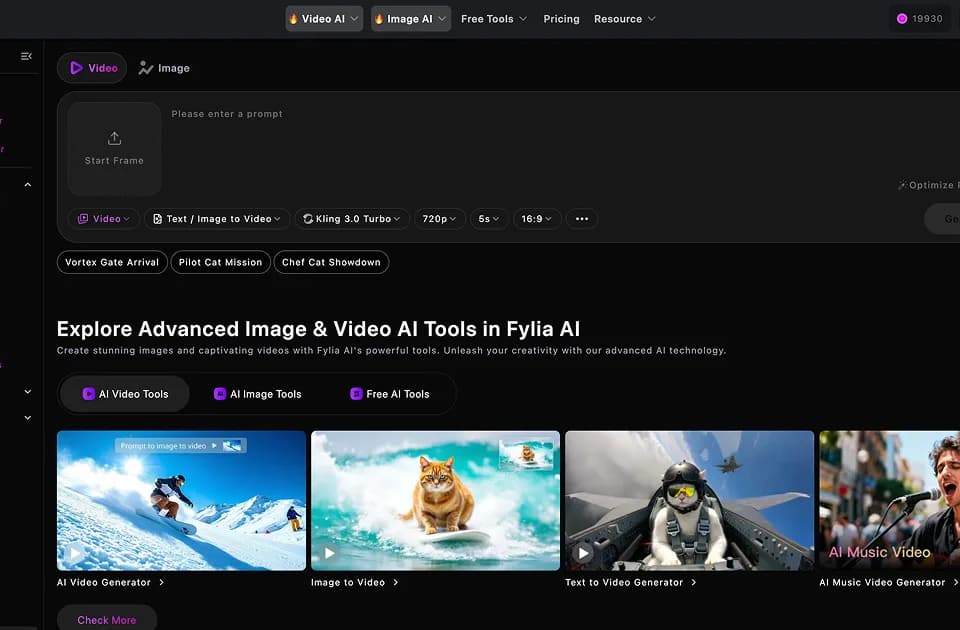Choose the Vortex Gate Arrival preset
960x630 pixels.
point(112,262)
